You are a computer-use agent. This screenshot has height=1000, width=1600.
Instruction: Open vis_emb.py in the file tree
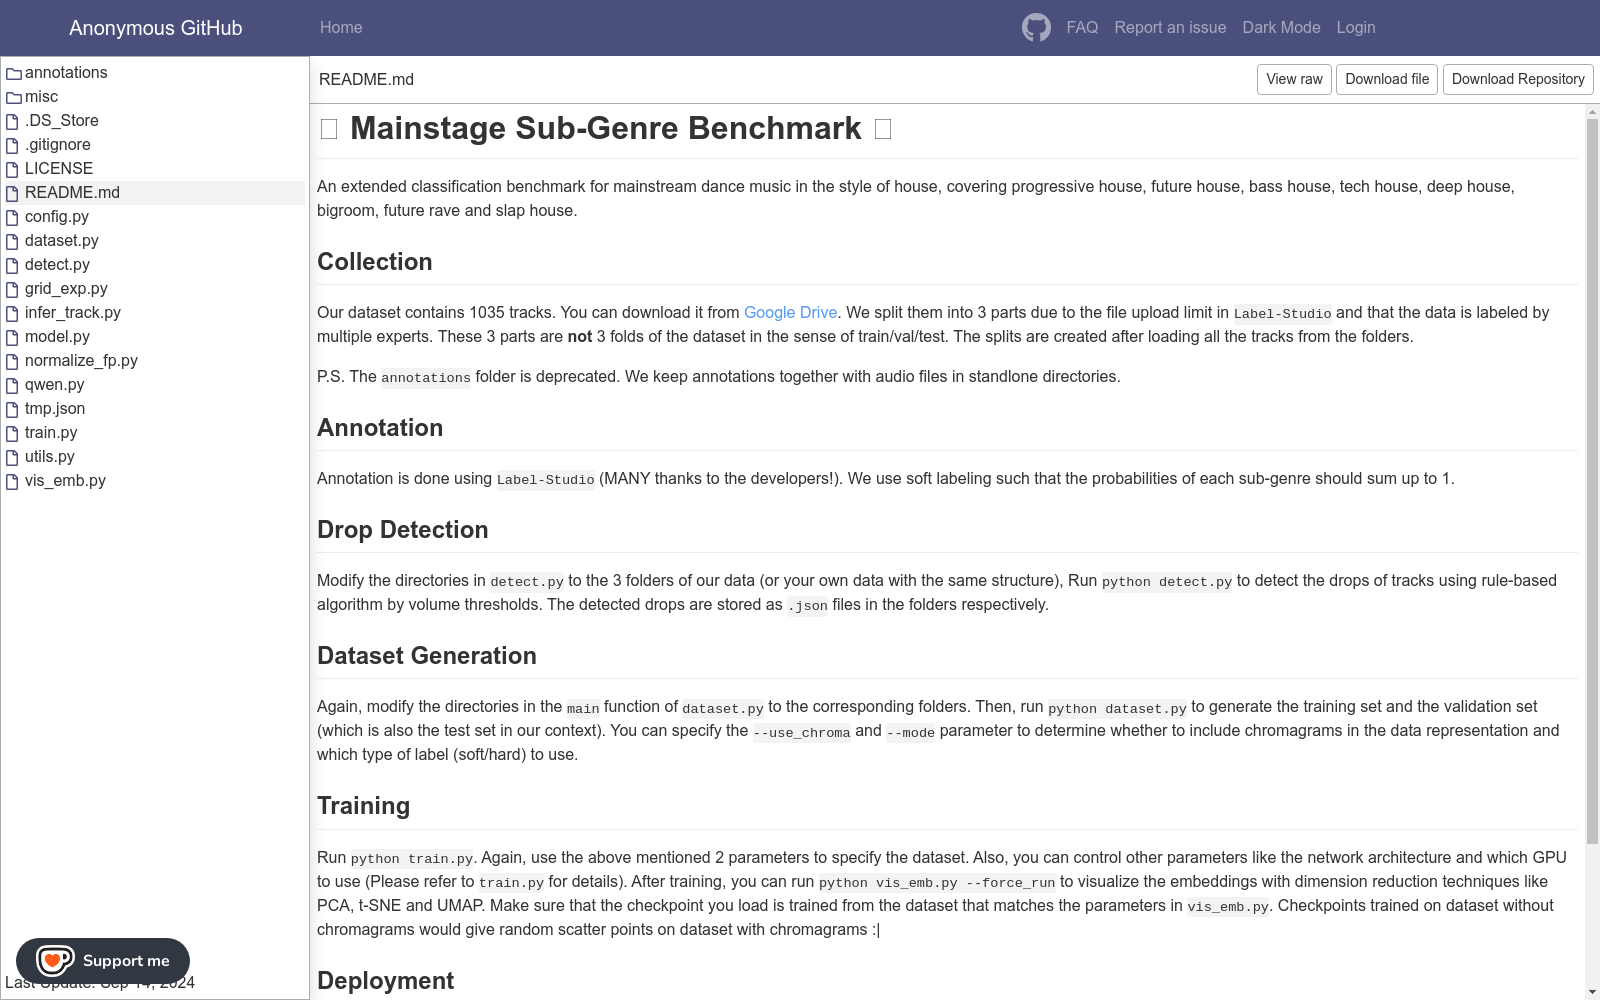65,481
